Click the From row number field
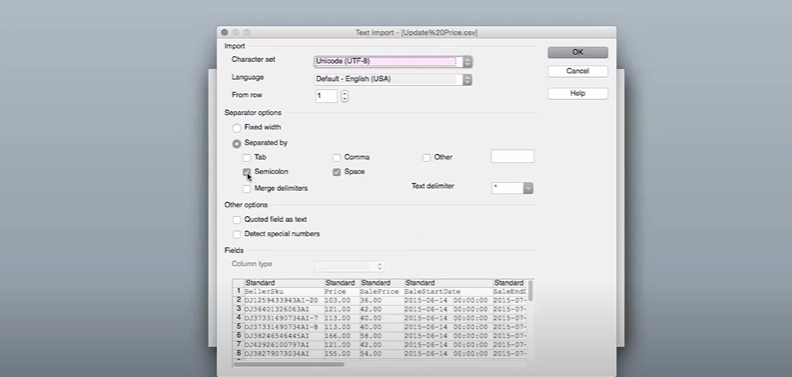This screenshot has width=792, height=377. (326, 96)
